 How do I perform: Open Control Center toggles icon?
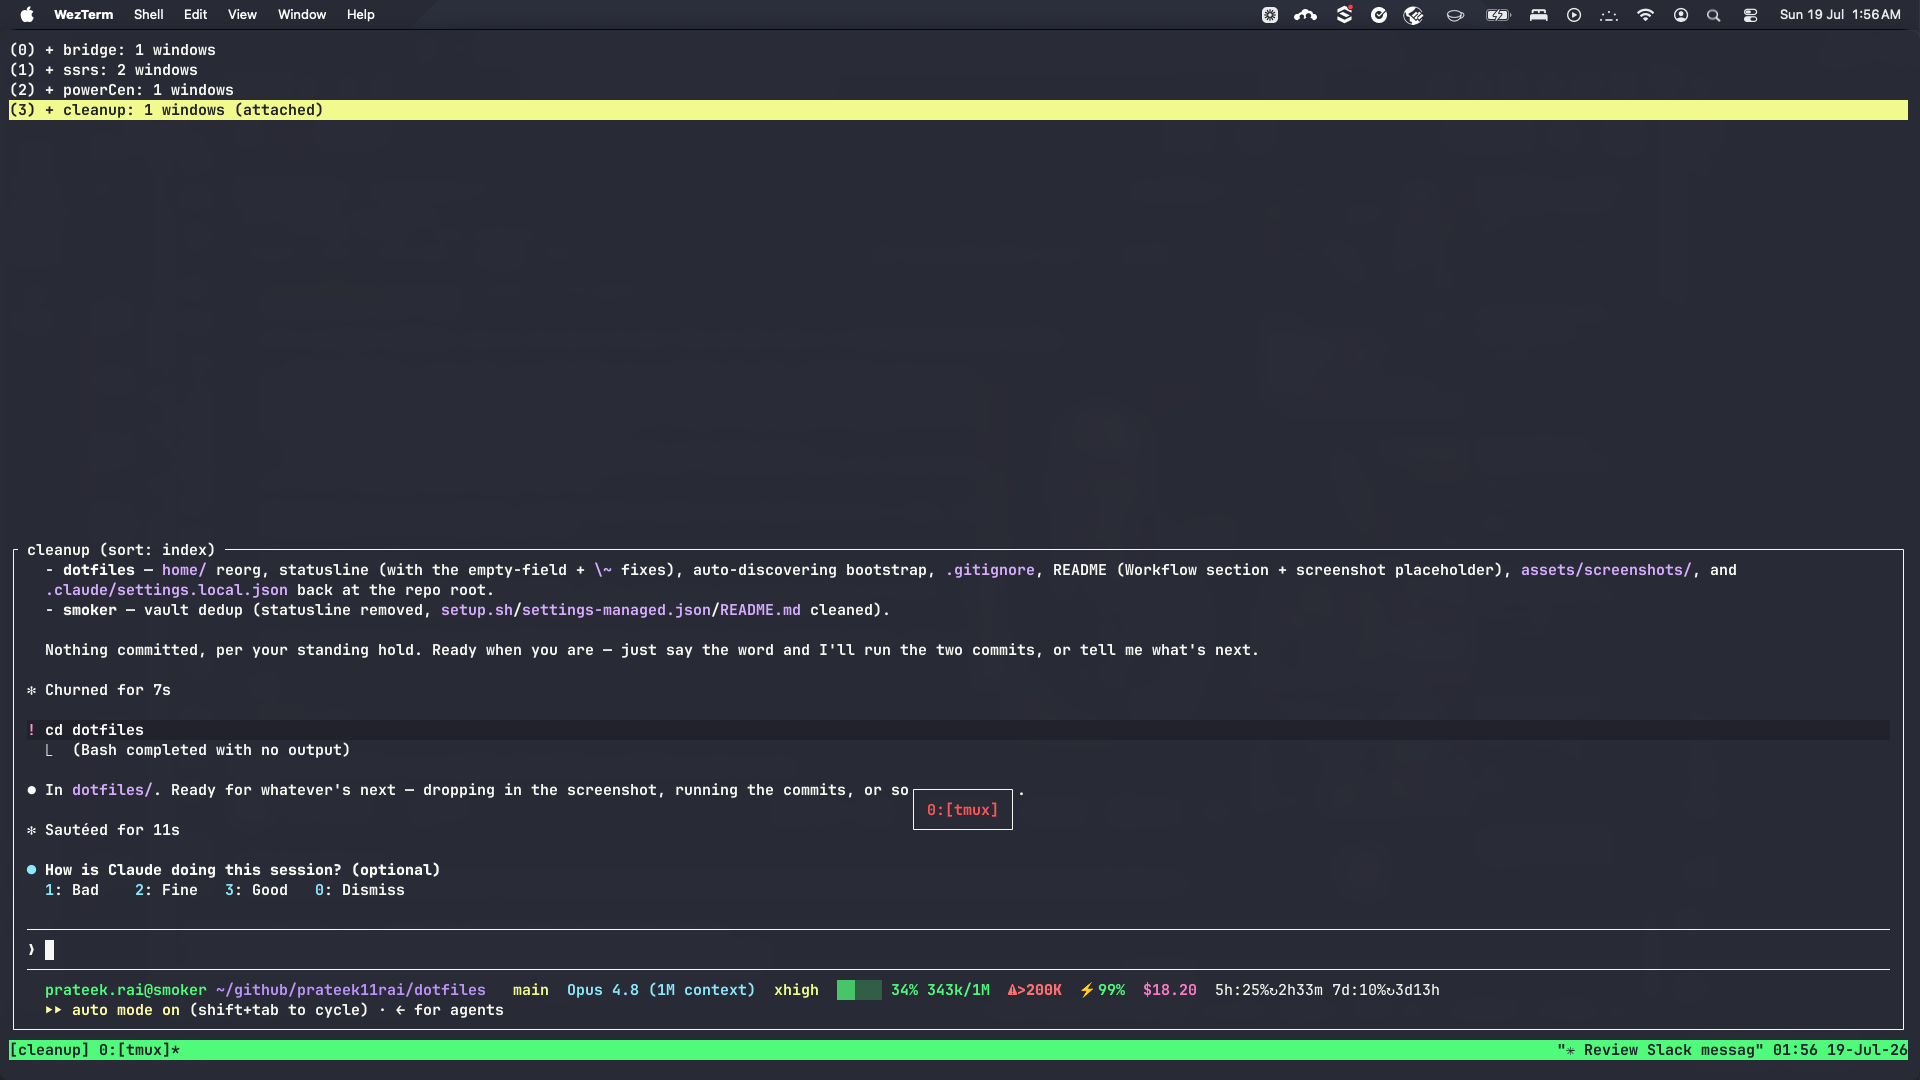1750,15
